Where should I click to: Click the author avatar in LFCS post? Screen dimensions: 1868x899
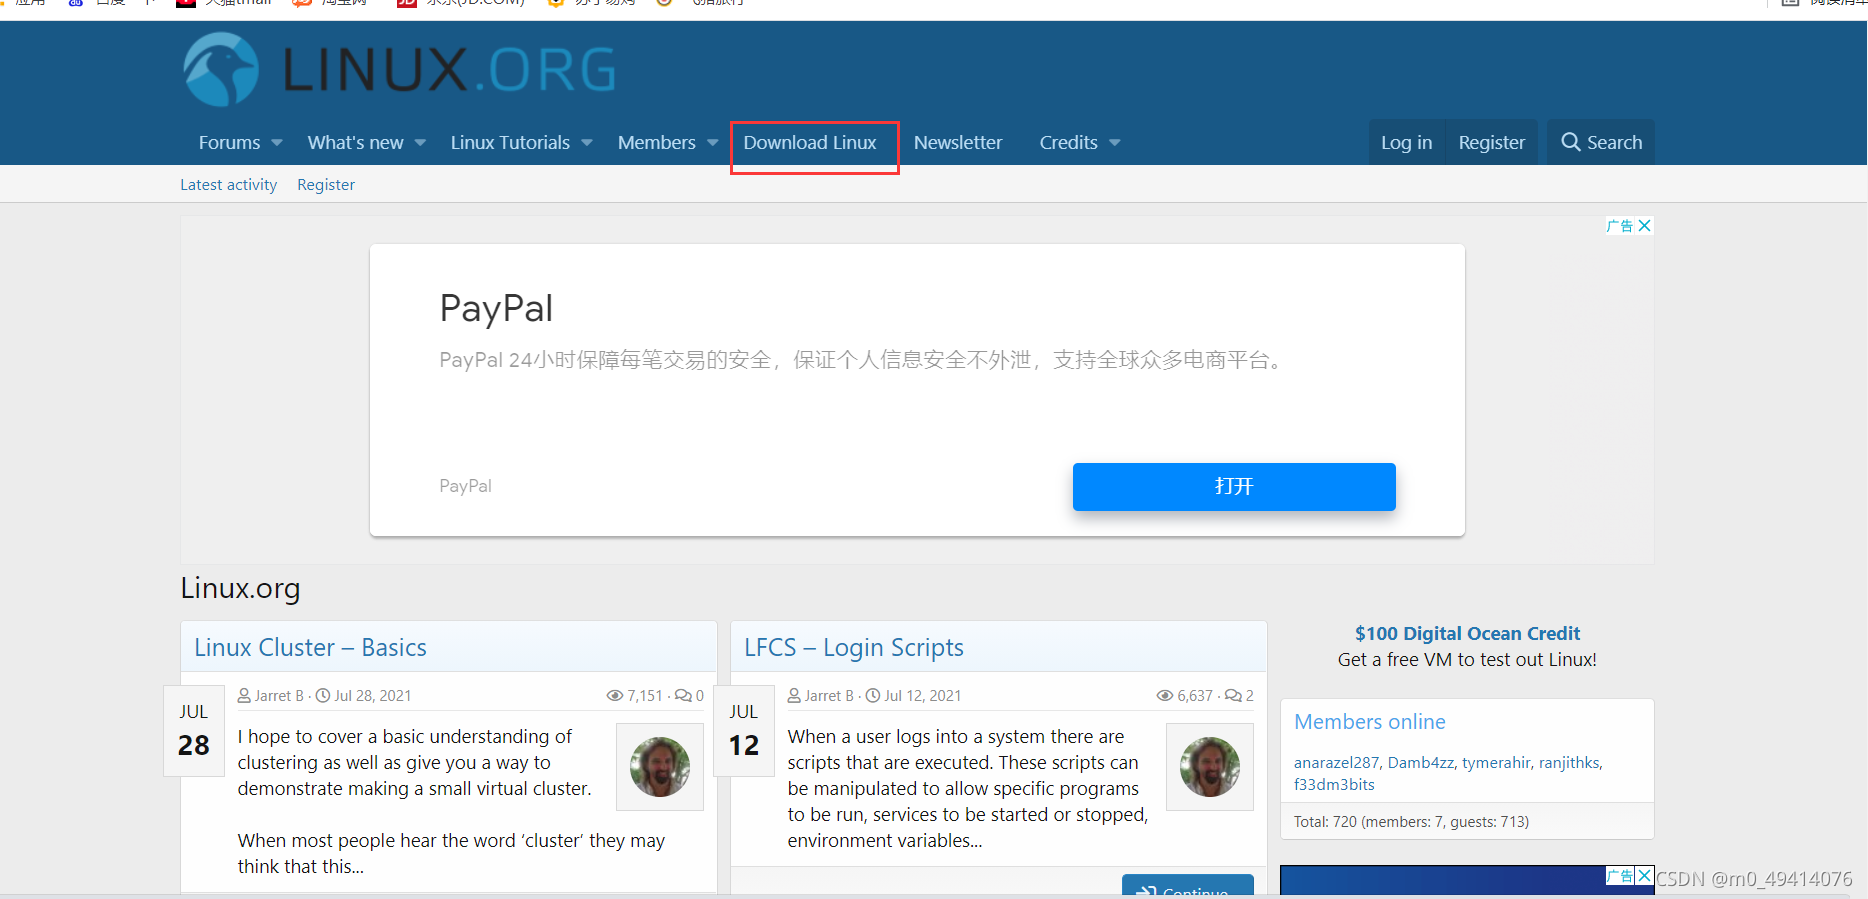coord(1210,767)
